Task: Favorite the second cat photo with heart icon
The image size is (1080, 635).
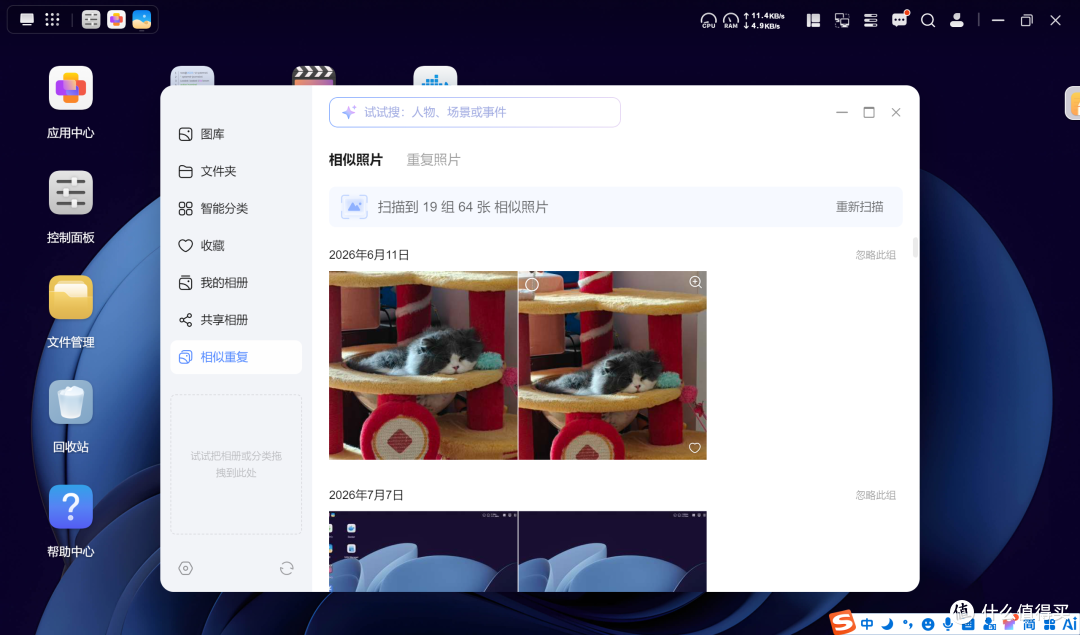Action: click(694, 448)
